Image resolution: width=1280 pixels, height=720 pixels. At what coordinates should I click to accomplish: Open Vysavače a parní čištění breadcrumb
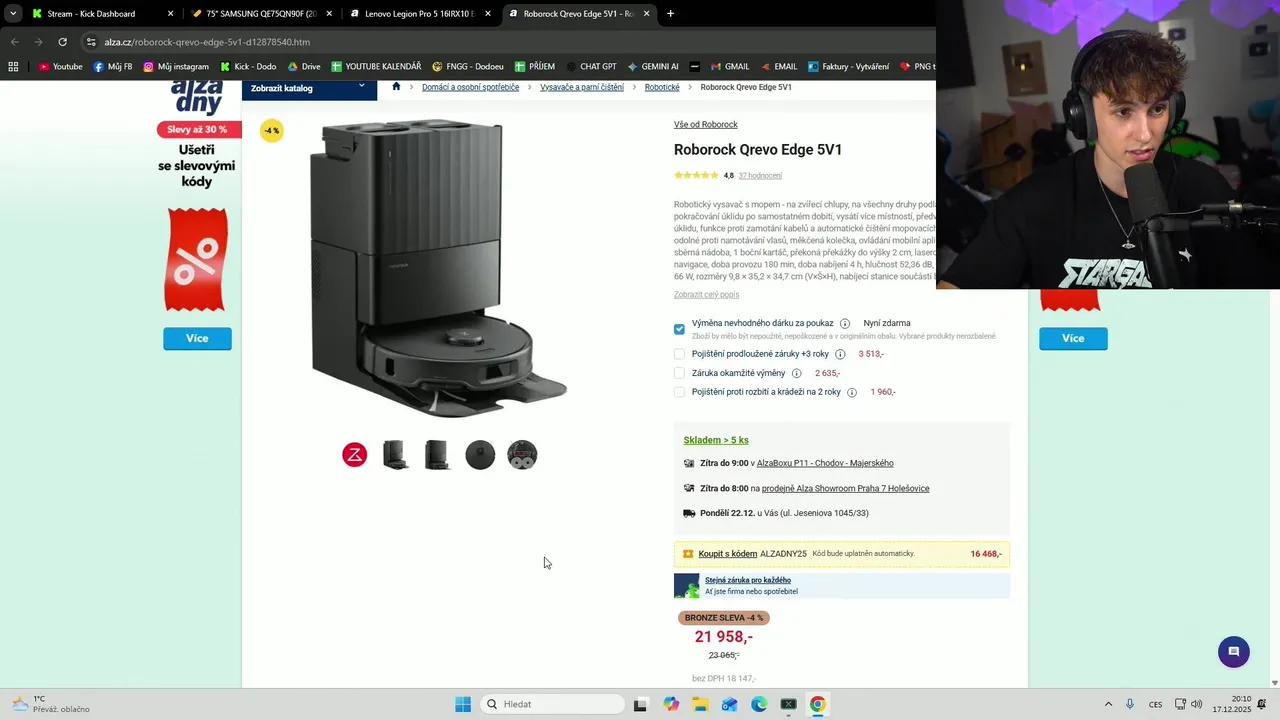click(582, 87)
